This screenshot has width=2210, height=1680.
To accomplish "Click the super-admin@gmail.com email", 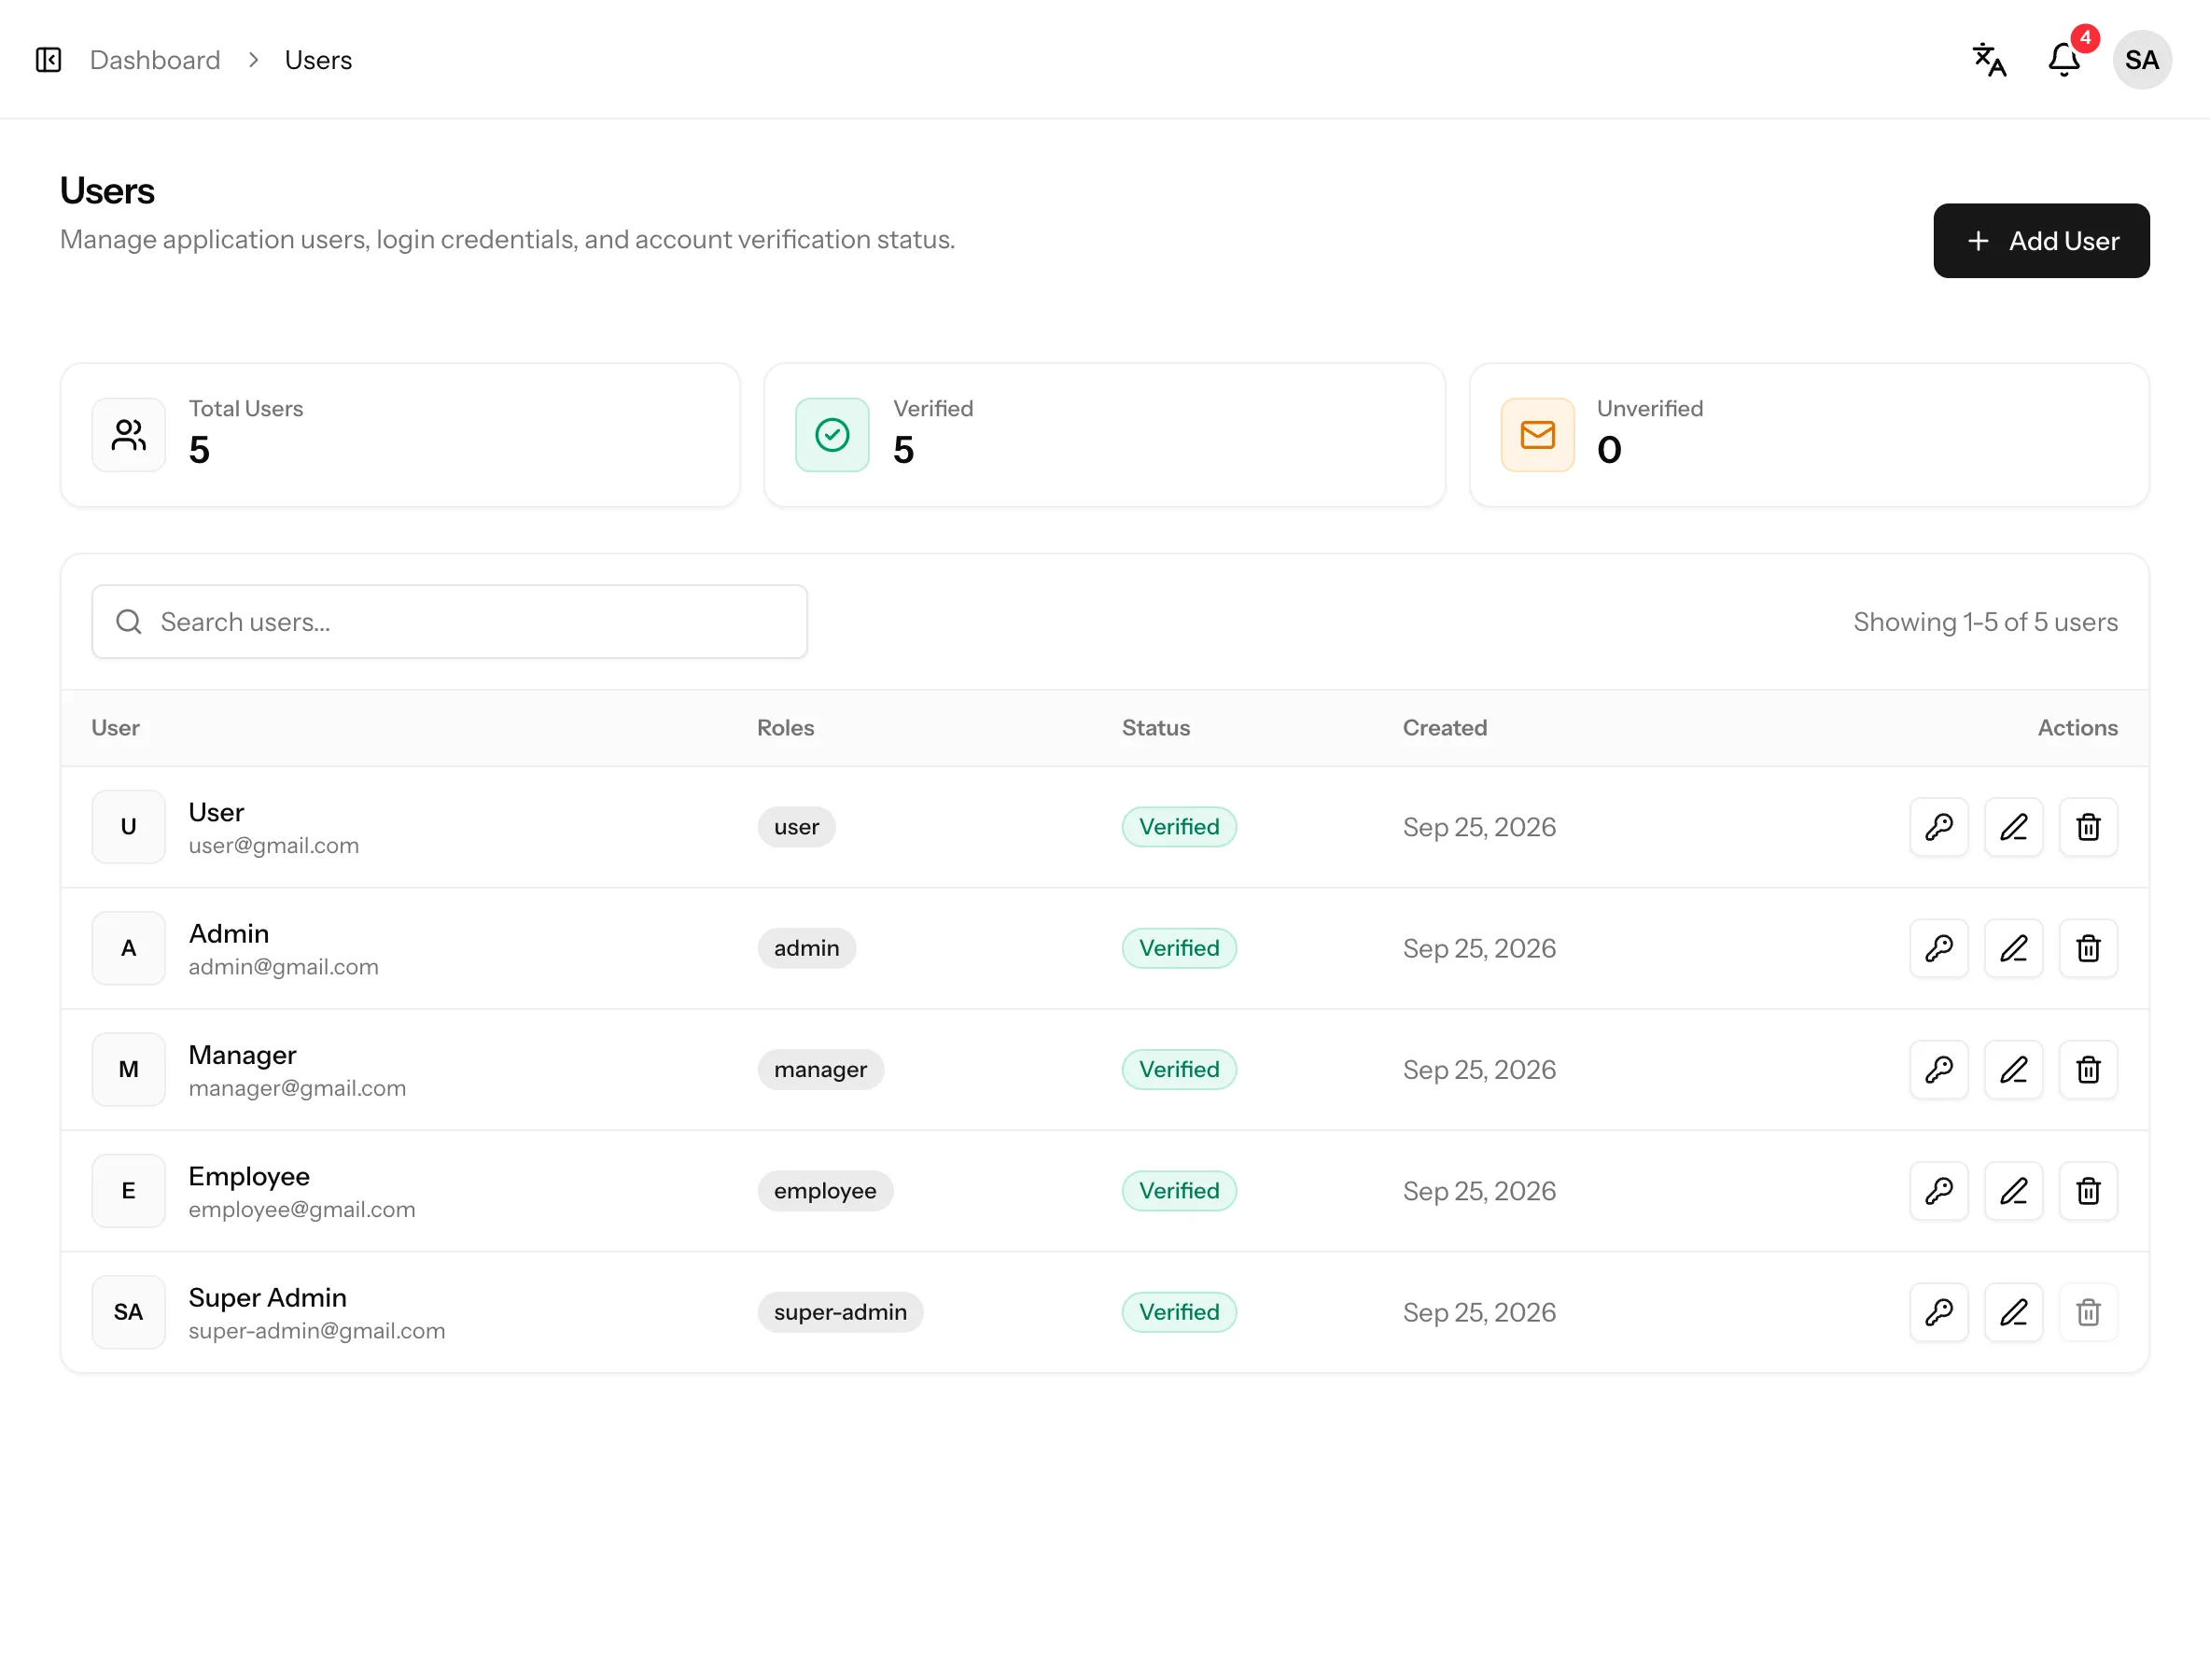I will point(316,1331).
